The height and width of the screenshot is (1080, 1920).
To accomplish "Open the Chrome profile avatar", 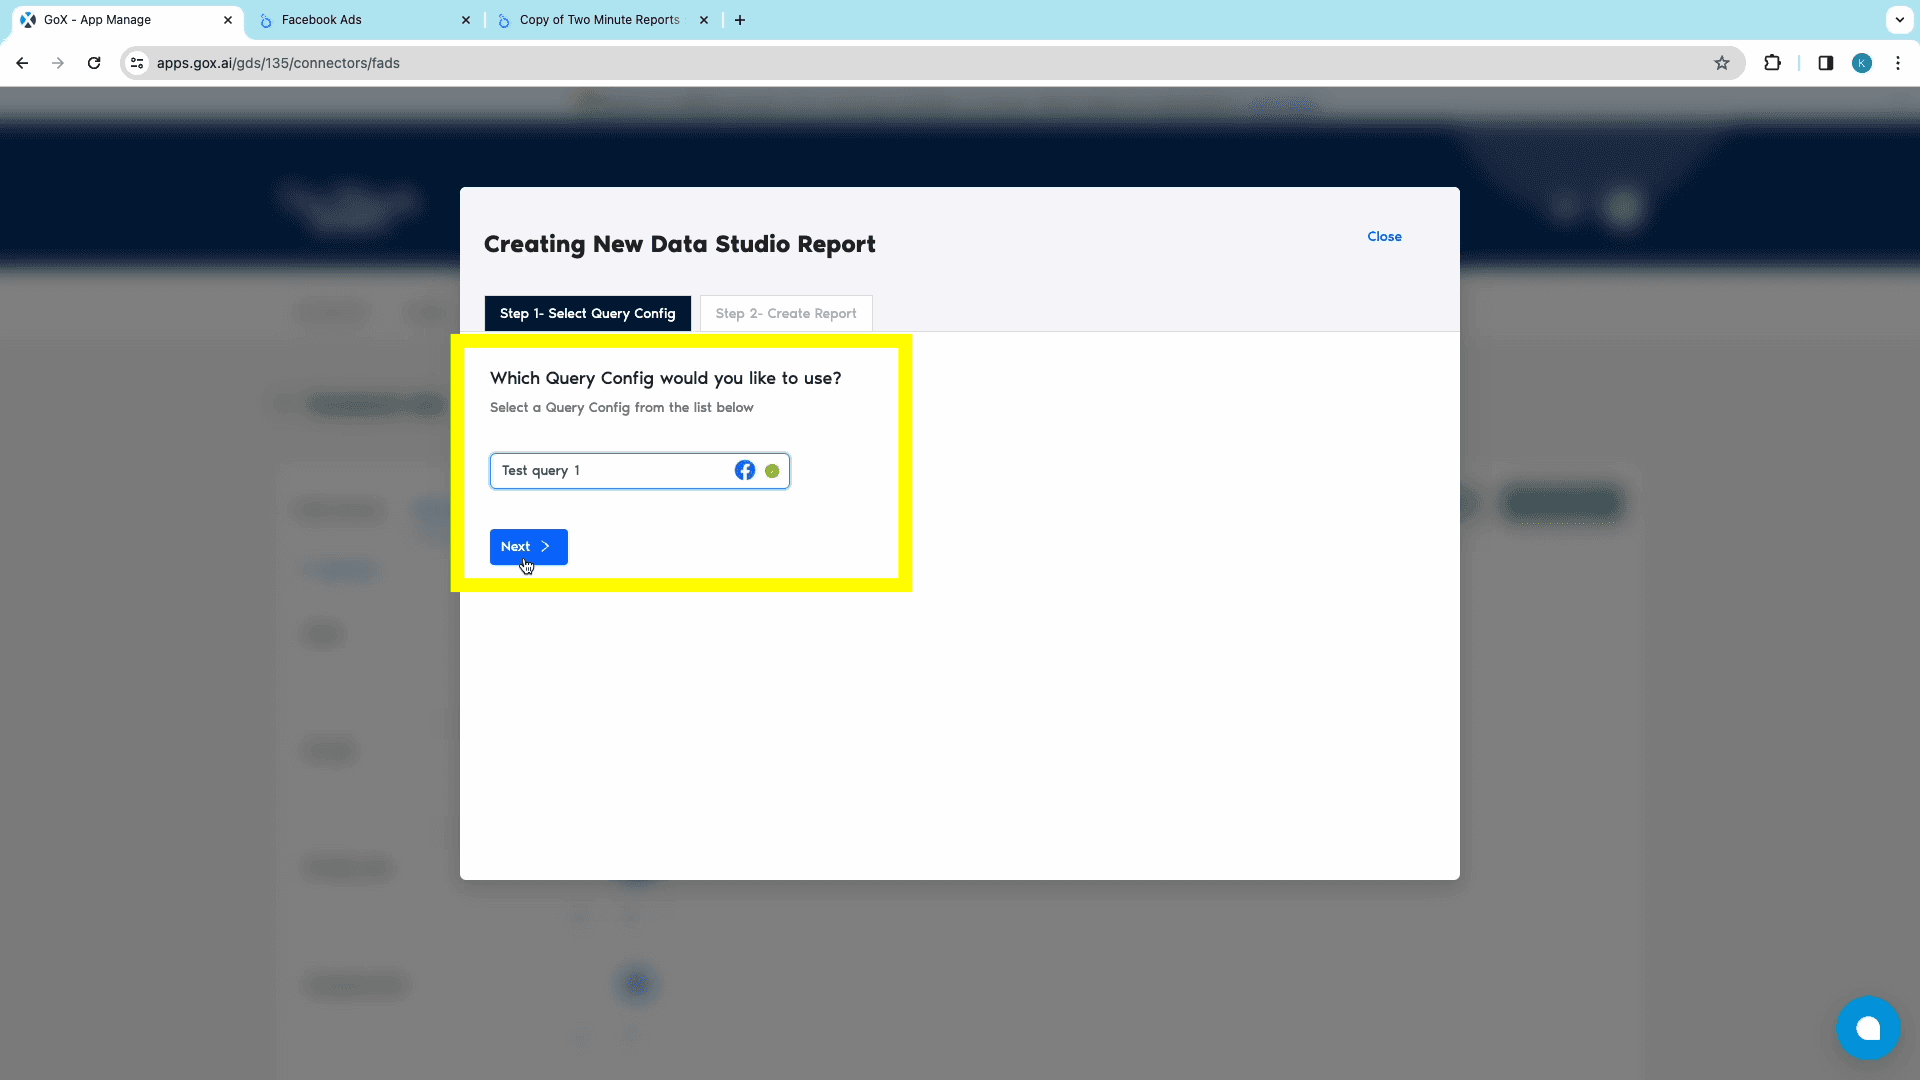I will pyautogui.click(x=1862, y=63).
